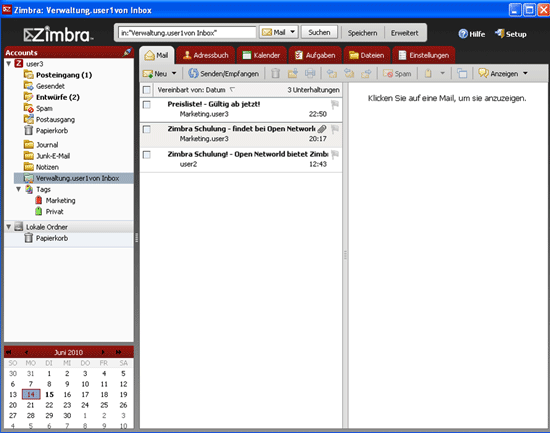Image resolution: width=550 pixels, height=433 pixels.
Task: Check the user2 Zimbra Schulung email
Action: point(147,155)
